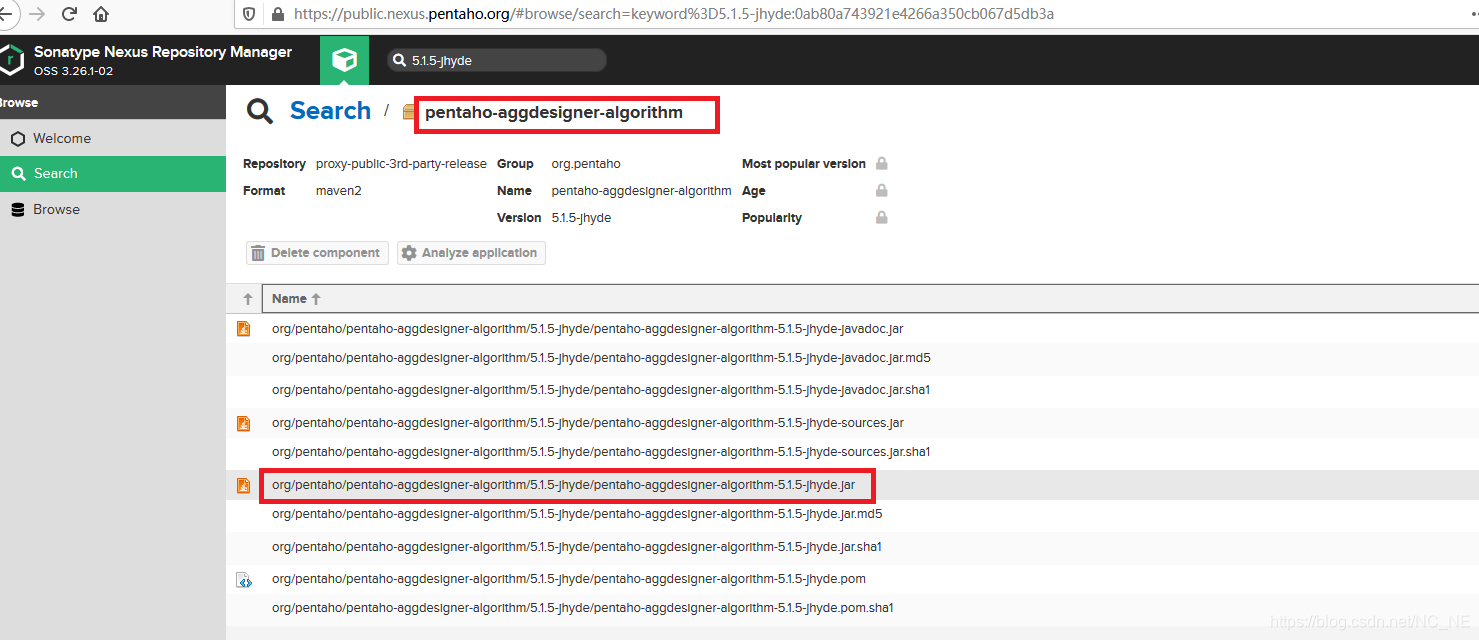This screenshot has width=1479, height=640.
Task: Click the Sonatype Nexus logo
Action: [11, 60]
